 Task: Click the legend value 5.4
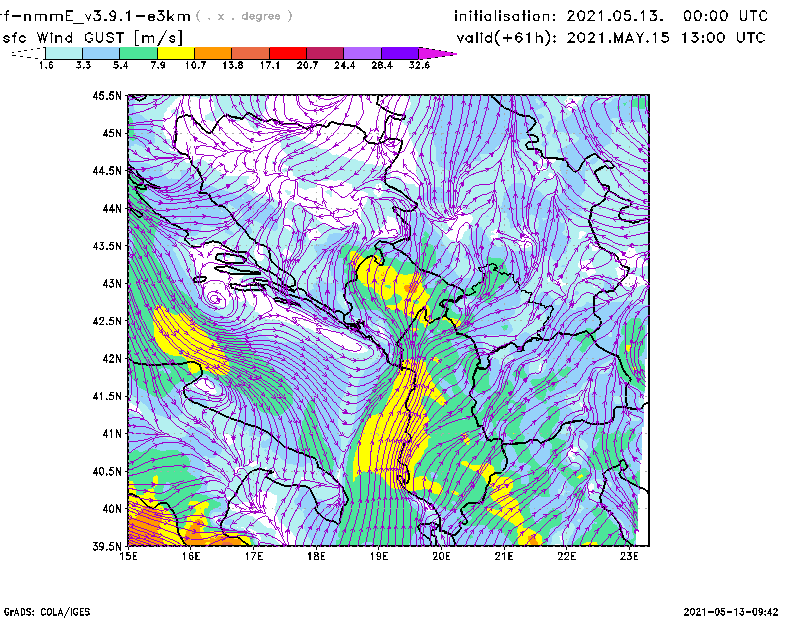click(x=120, y=65)
